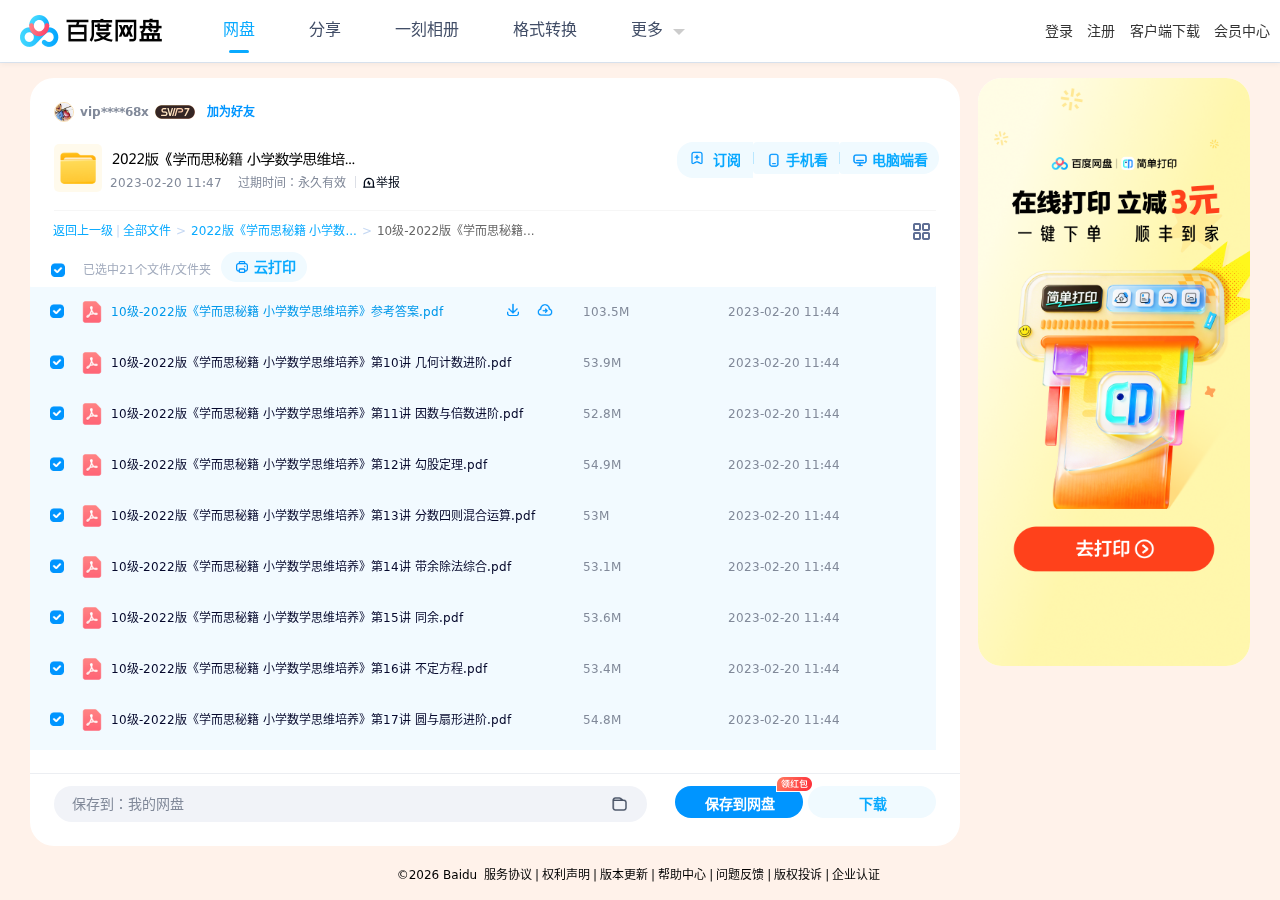Switch to grid view icon
The height and width of the screenshot is (900, 1280).
921,231
